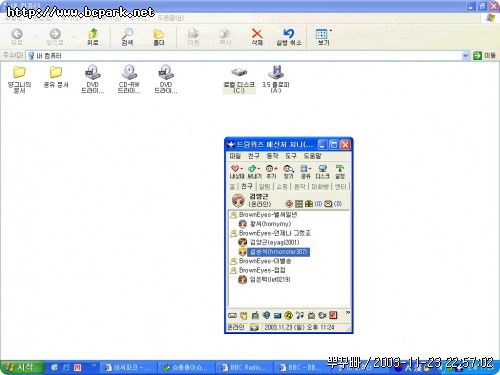500x375 pixels.
Task: Click the music notes icon in bottom bar
Action: pos(300,315)
